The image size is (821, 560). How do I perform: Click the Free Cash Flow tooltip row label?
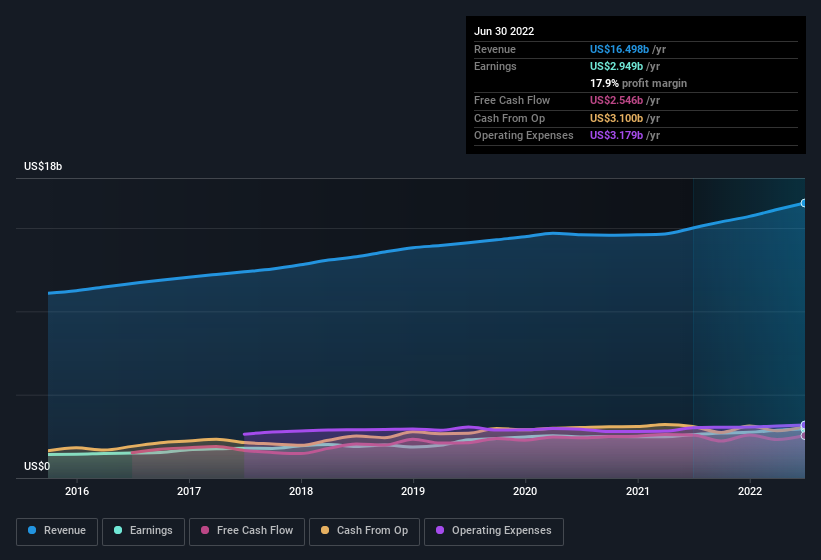click(512, 100)
